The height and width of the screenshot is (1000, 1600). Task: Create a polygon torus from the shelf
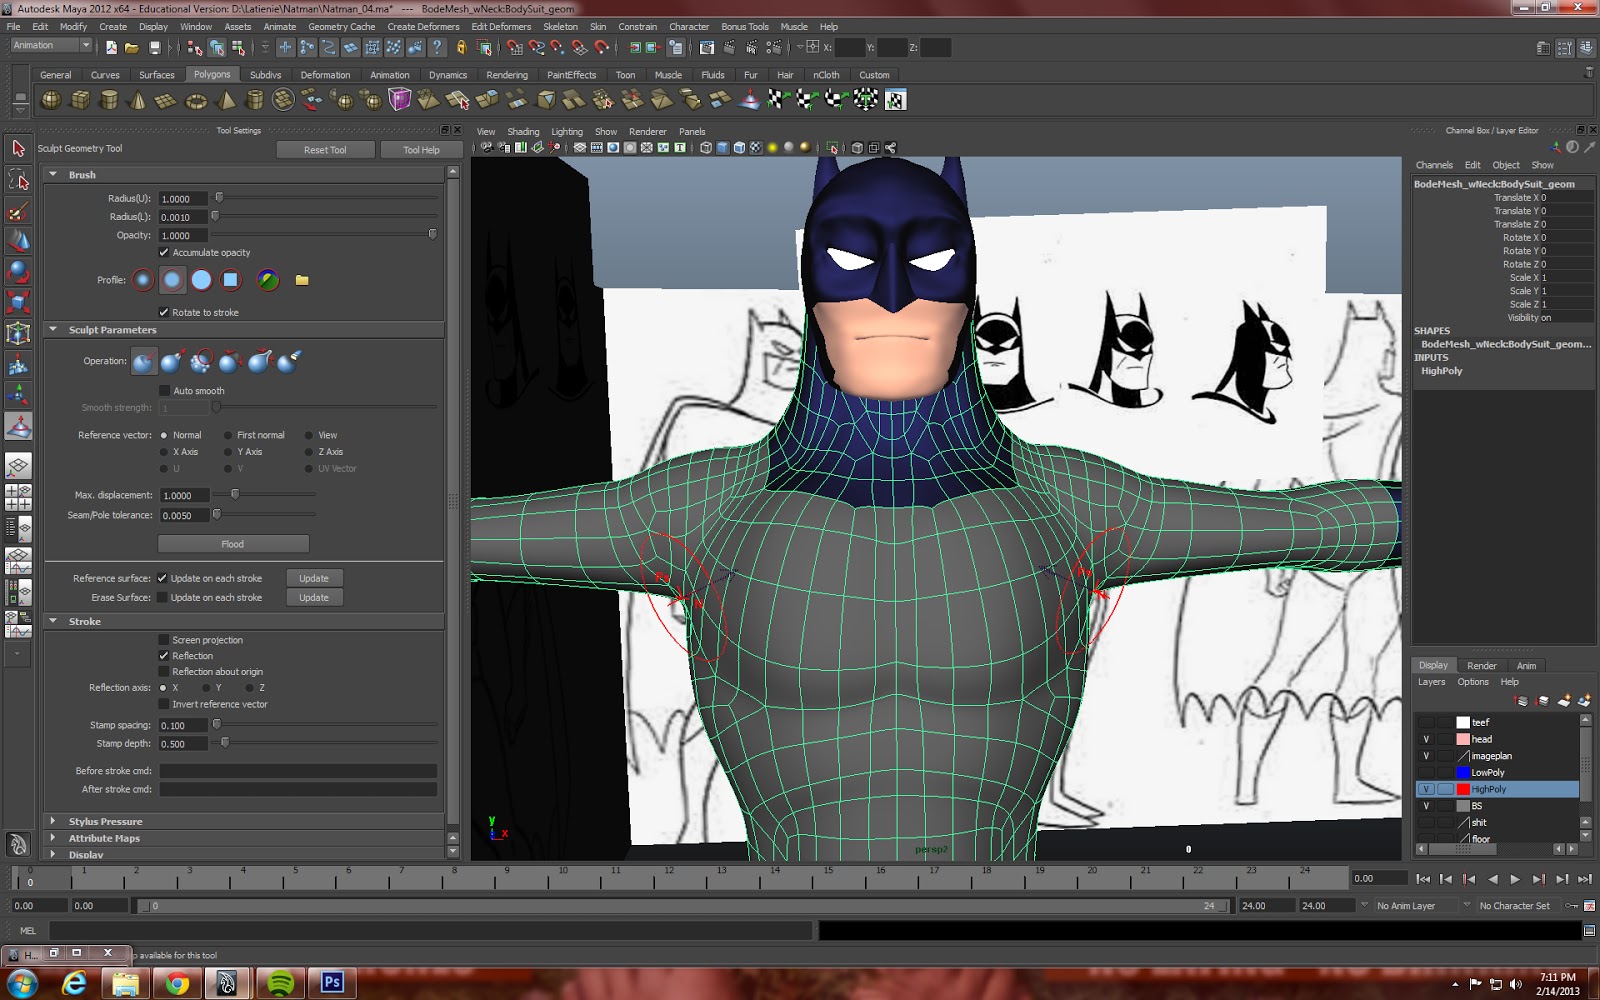pyautogui.click(x=196, y=100)
